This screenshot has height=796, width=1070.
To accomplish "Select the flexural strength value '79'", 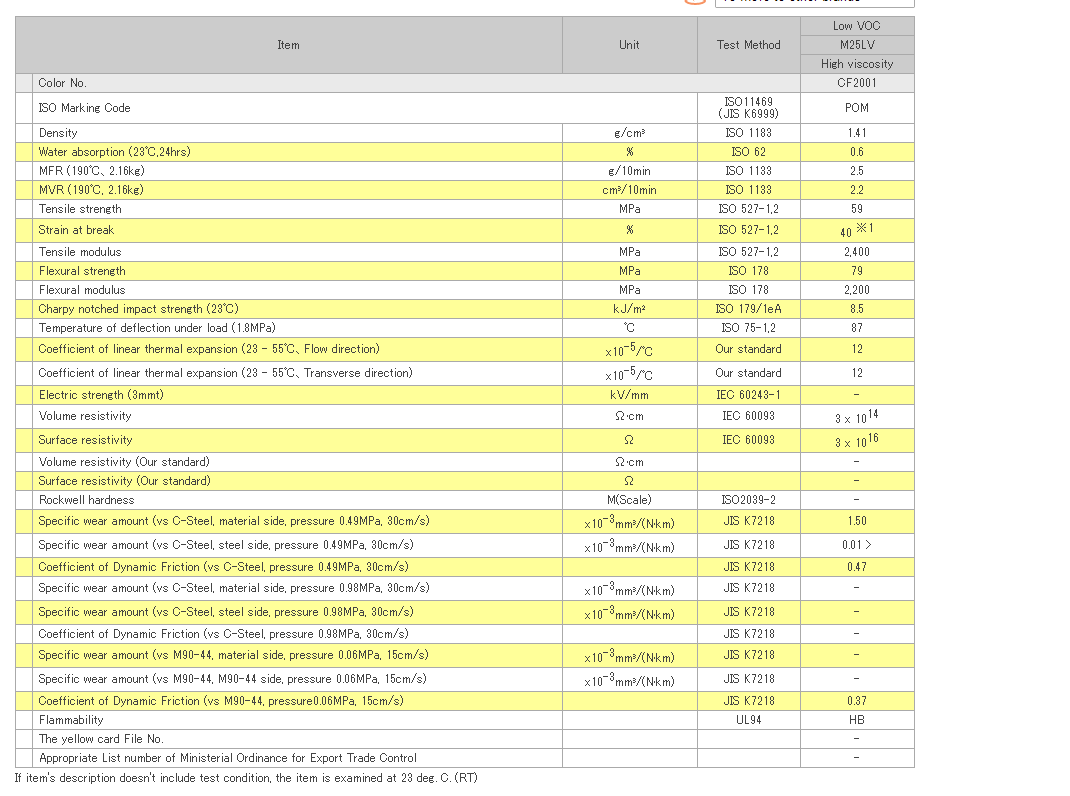I will 857,272.
